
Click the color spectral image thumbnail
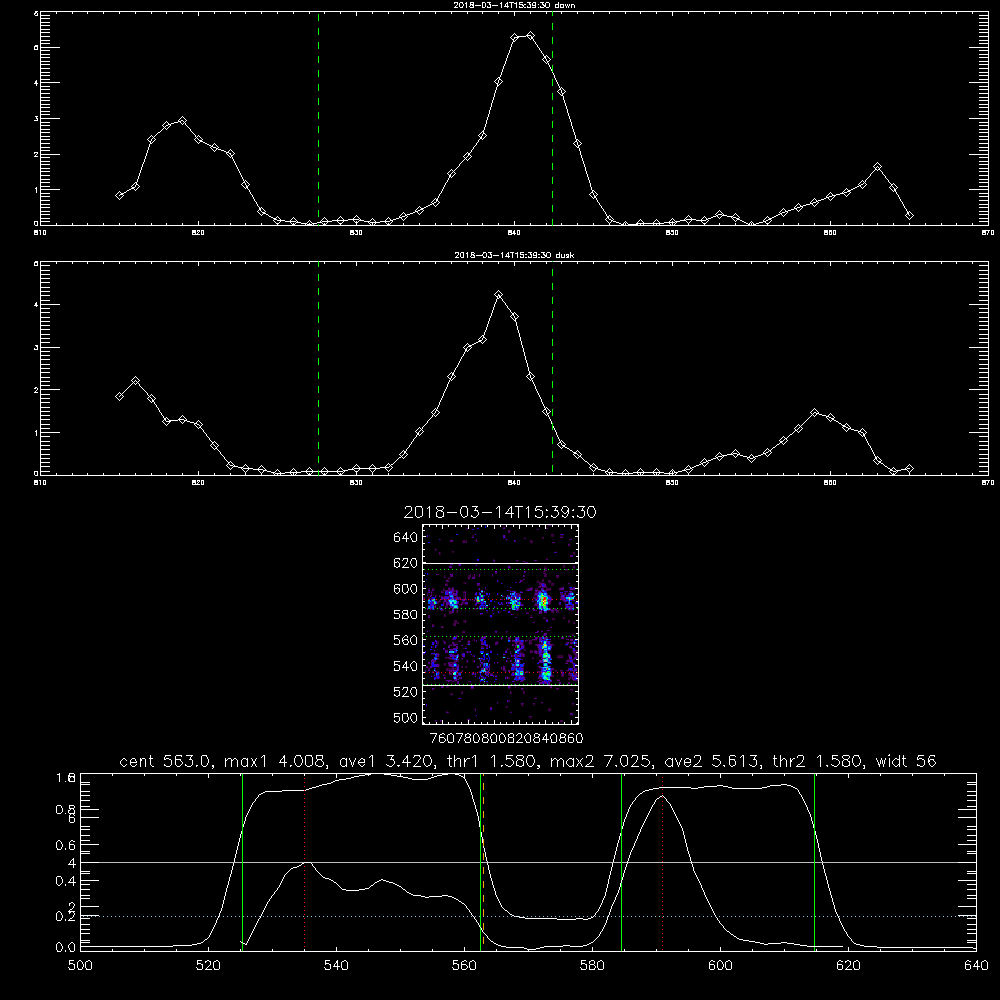click(500, 624)
